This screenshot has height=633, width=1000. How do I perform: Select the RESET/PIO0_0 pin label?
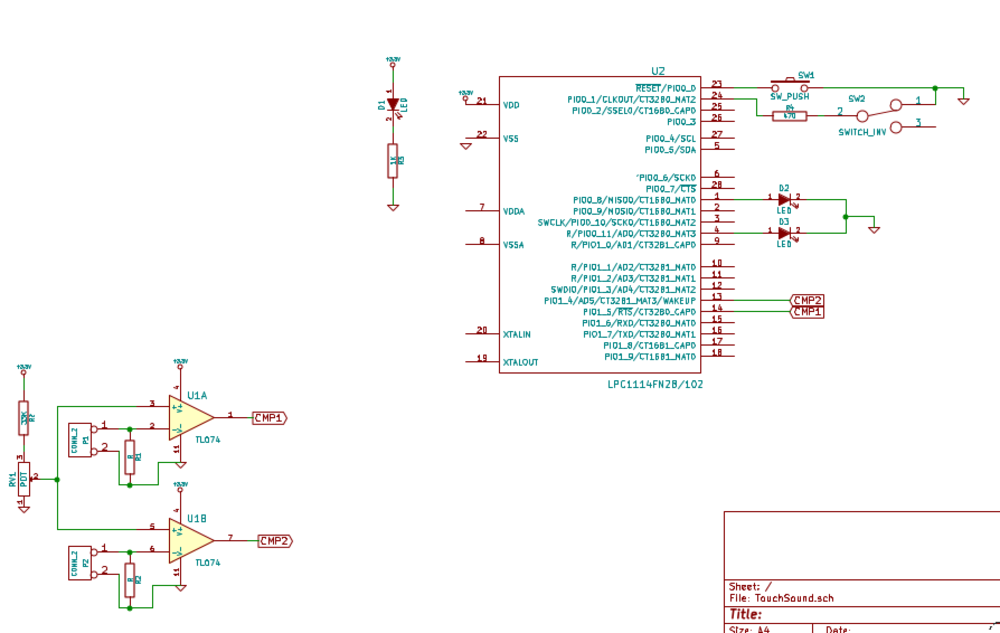coord(665,88)
